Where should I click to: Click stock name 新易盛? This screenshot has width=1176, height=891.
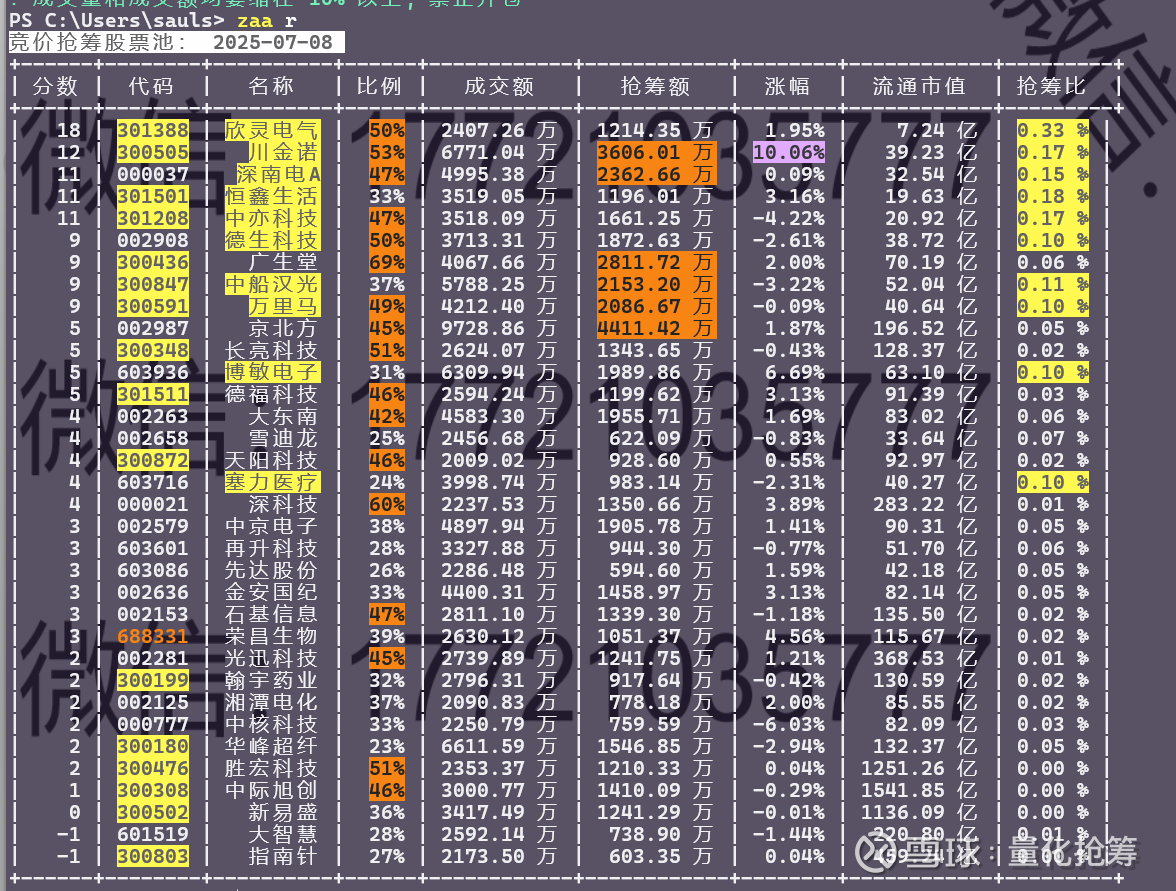[x=284, y=812]
